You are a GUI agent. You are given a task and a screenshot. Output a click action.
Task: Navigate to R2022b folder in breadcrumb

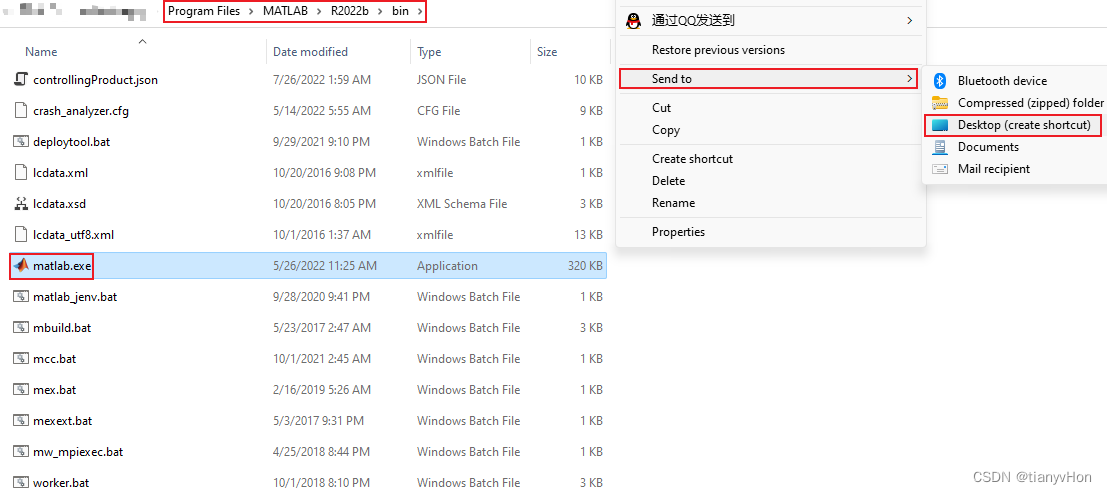coord(350,12)
